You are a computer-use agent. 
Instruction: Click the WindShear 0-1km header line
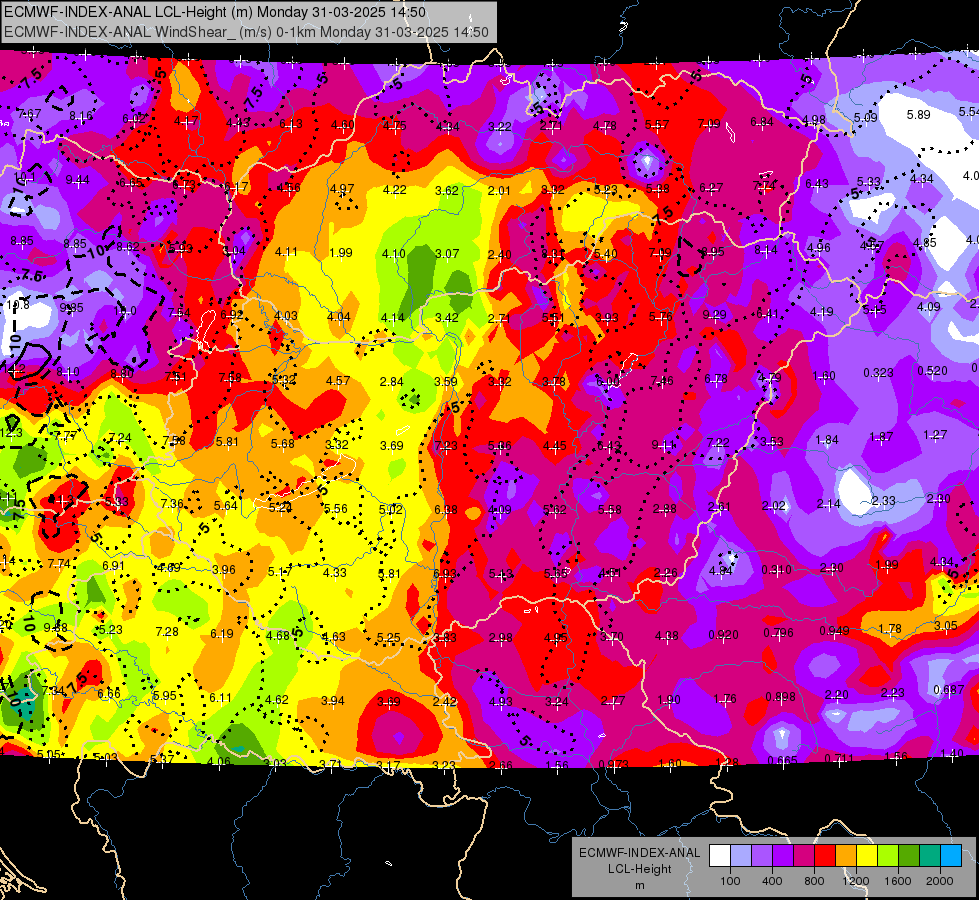(246, 32)
